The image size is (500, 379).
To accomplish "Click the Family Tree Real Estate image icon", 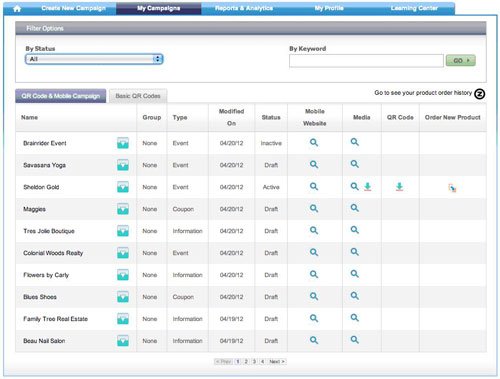I will point(123,319).
